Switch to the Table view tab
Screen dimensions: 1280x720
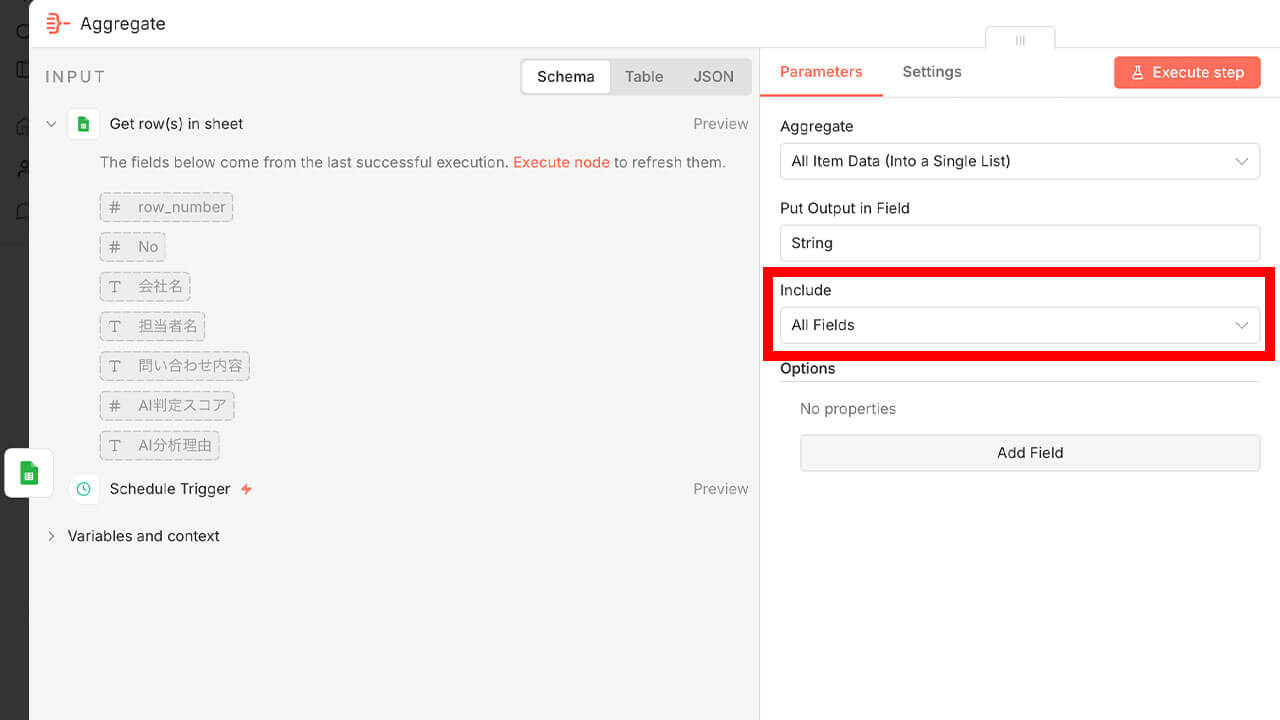644,77
